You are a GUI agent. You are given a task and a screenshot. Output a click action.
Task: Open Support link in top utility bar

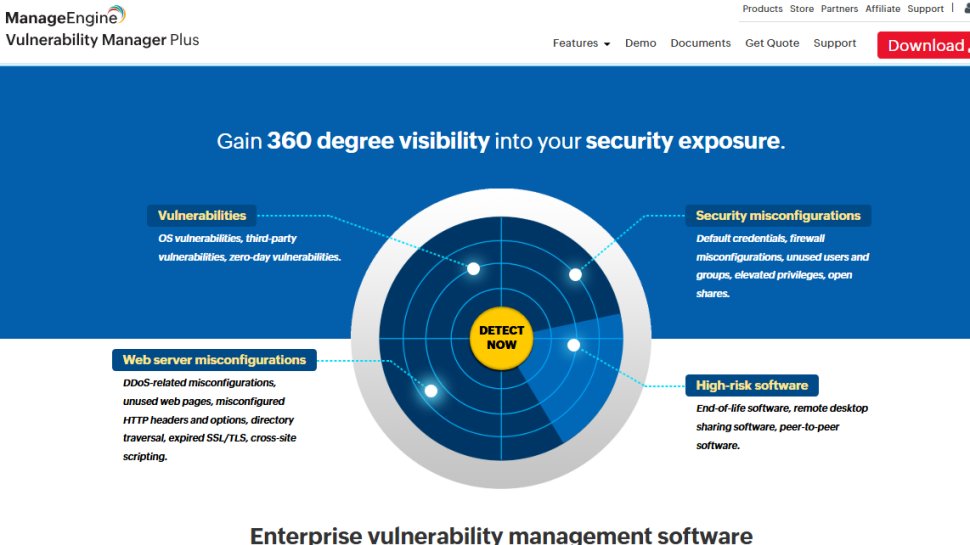tap(925, 9)
